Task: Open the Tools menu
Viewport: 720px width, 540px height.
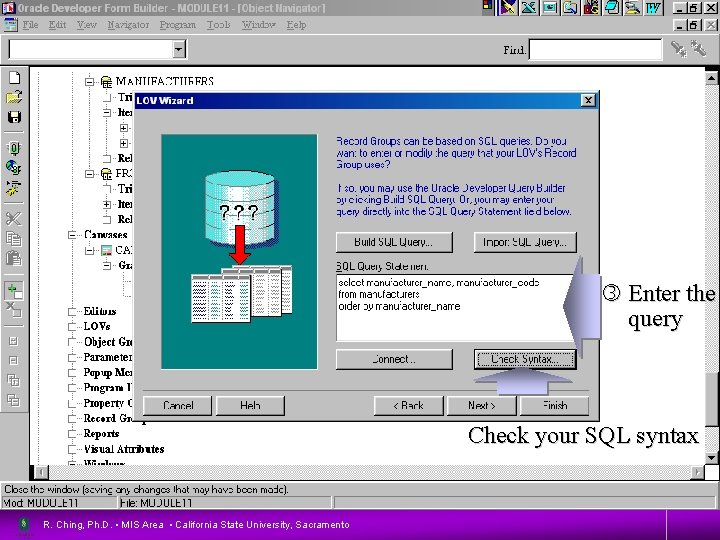Action: 219,25
